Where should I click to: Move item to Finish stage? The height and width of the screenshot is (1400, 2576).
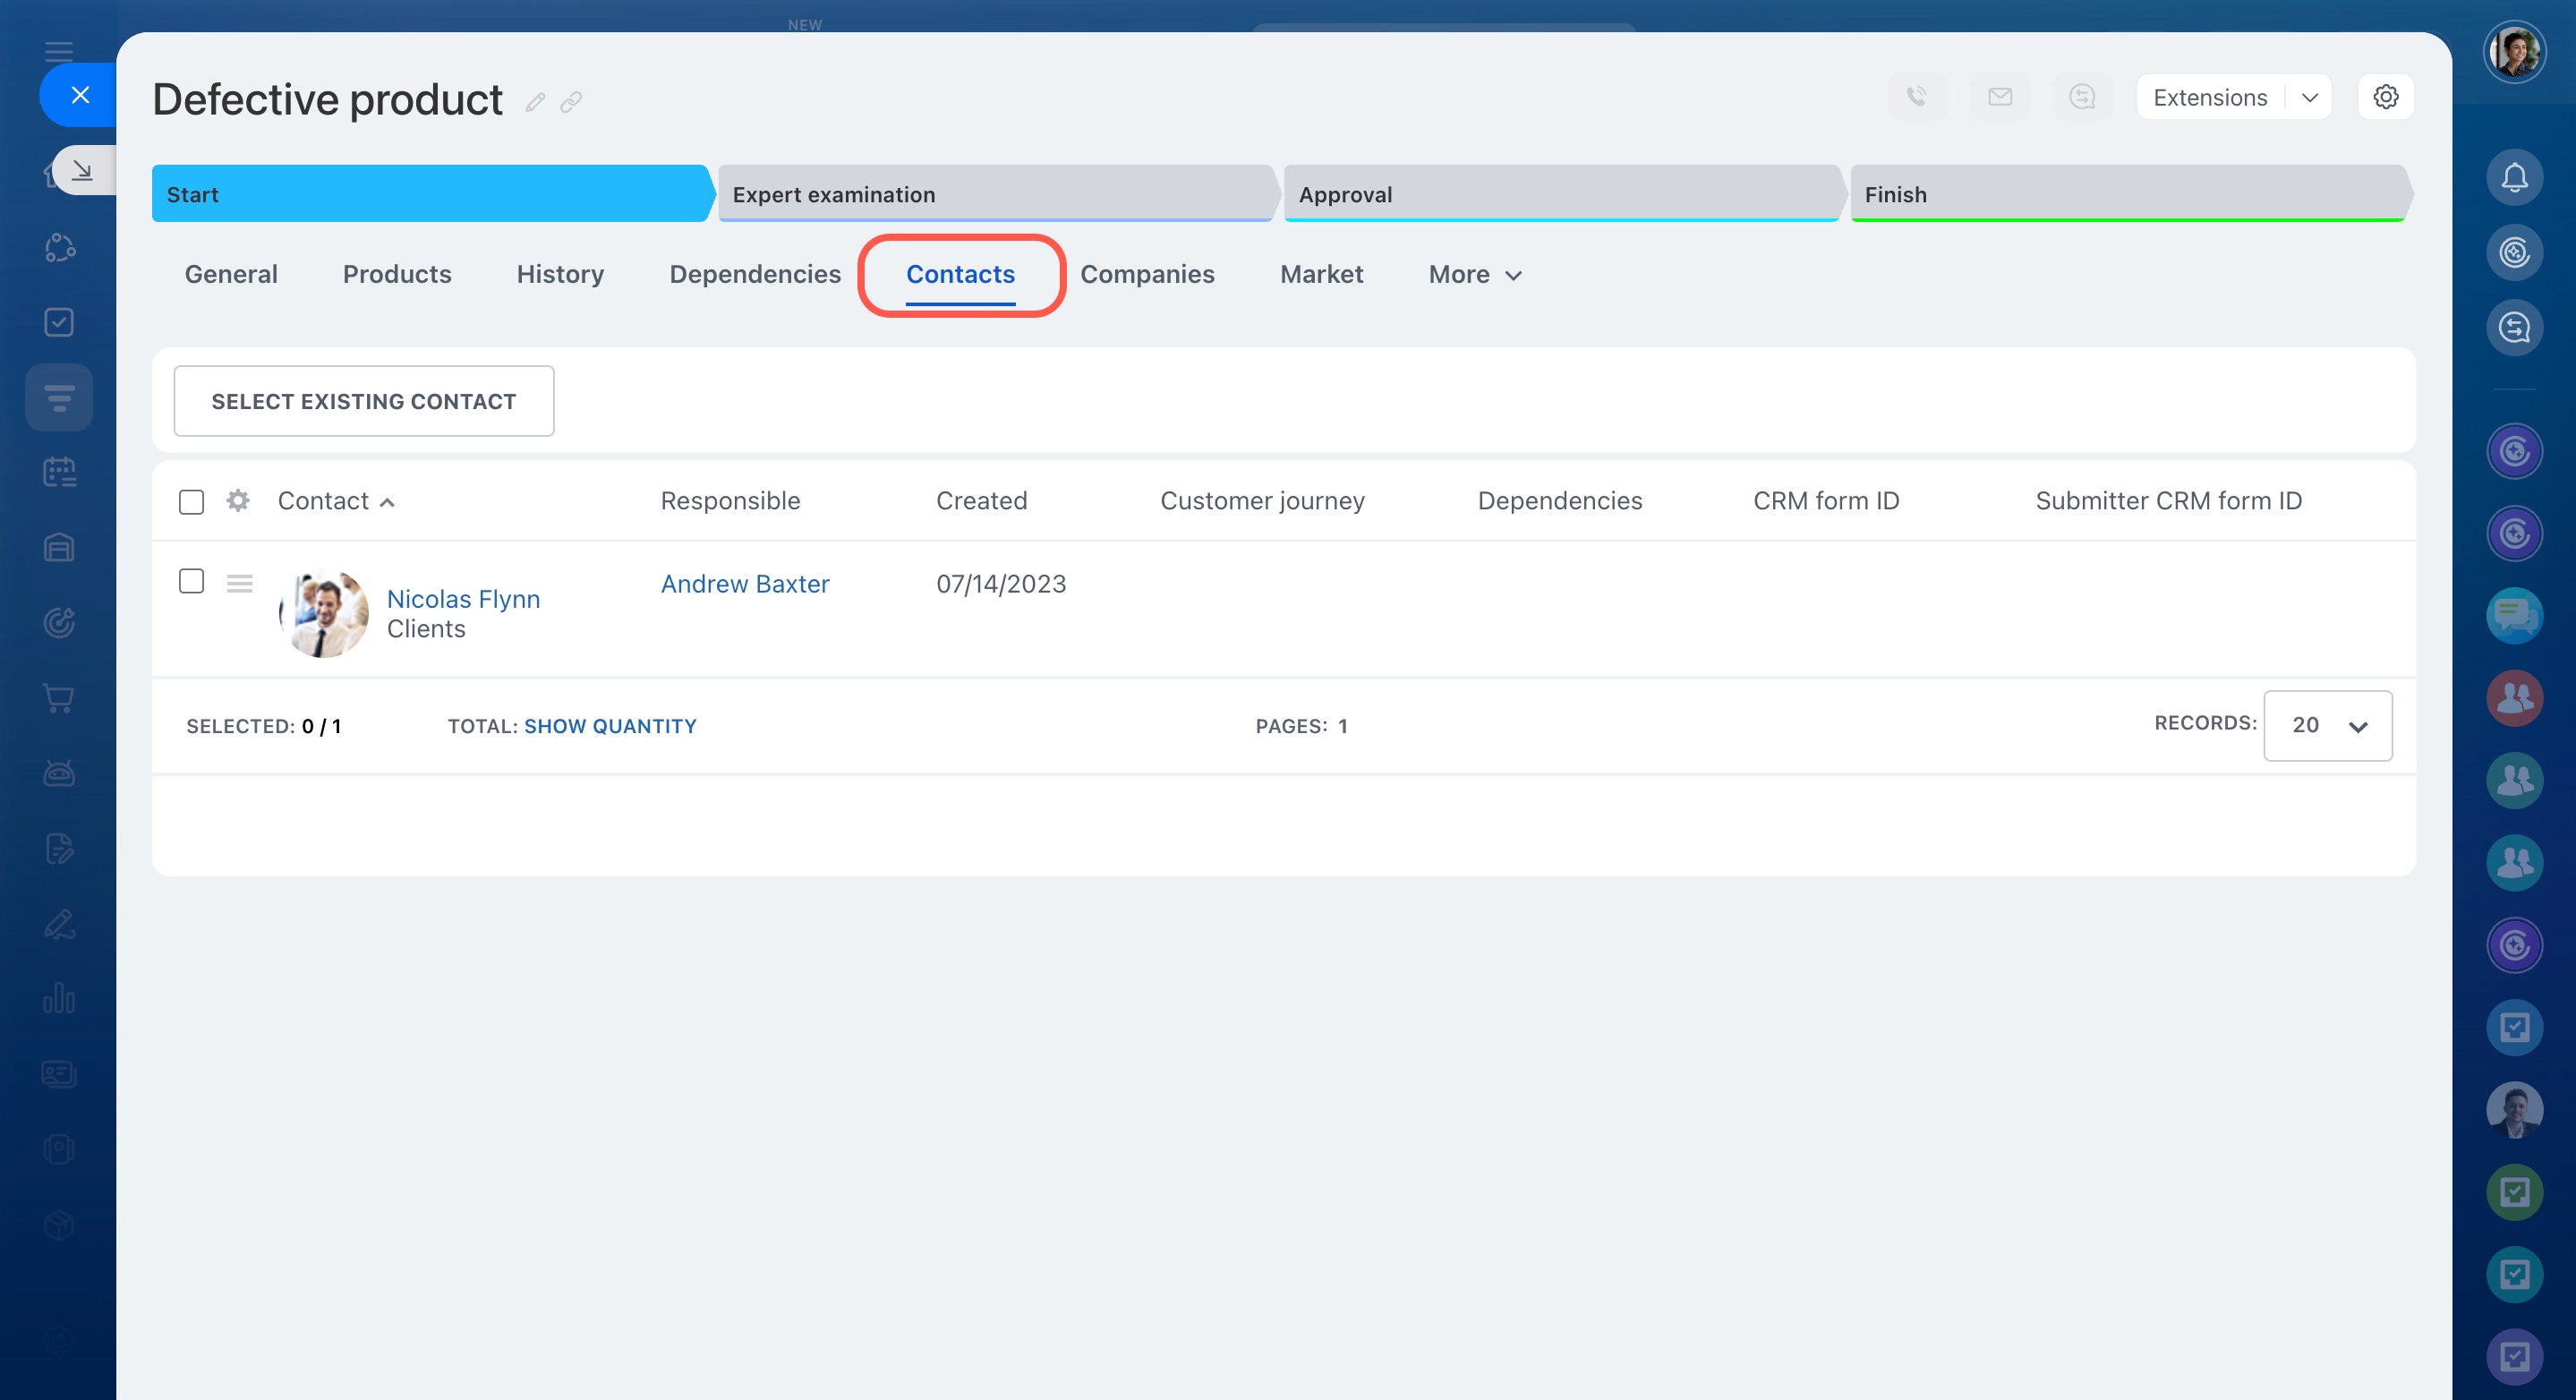pos(2130,194)
